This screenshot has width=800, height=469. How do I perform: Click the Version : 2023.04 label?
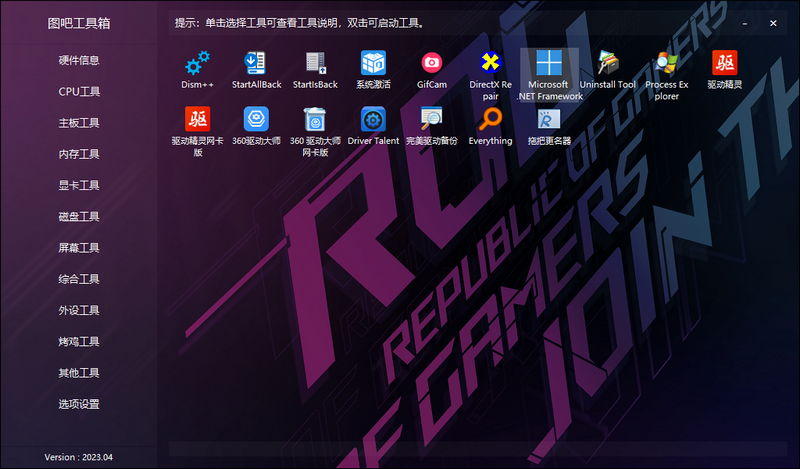(x=79, y=457)
